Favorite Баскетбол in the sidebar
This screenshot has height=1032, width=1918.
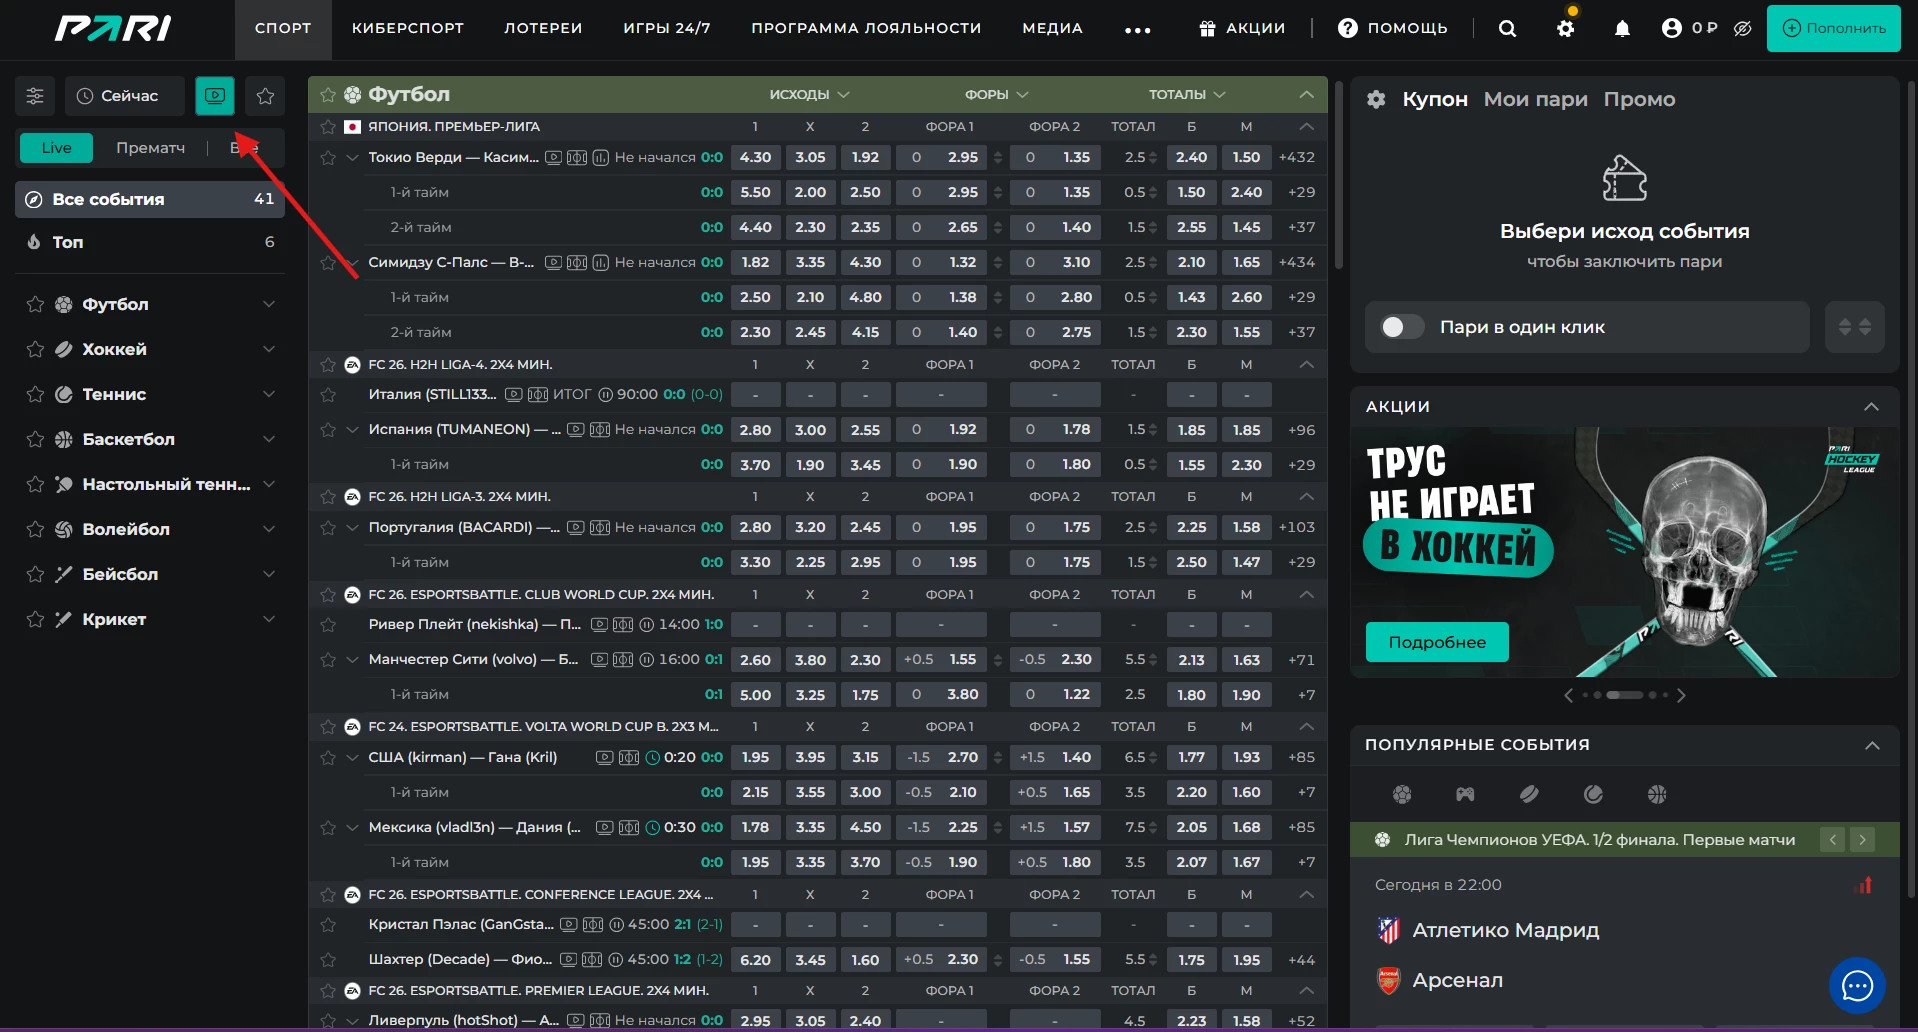coord(35,439)
